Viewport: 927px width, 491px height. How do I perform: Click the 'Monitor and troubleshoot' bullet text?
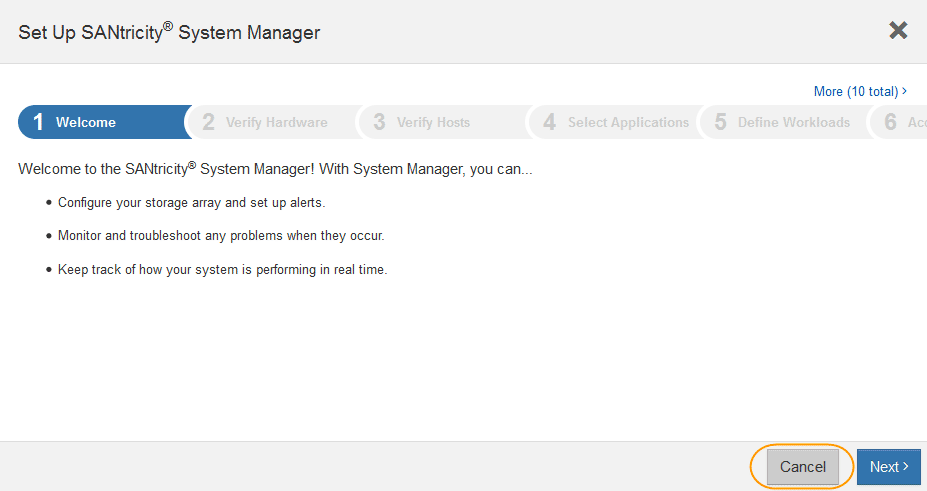click(221, 236)
